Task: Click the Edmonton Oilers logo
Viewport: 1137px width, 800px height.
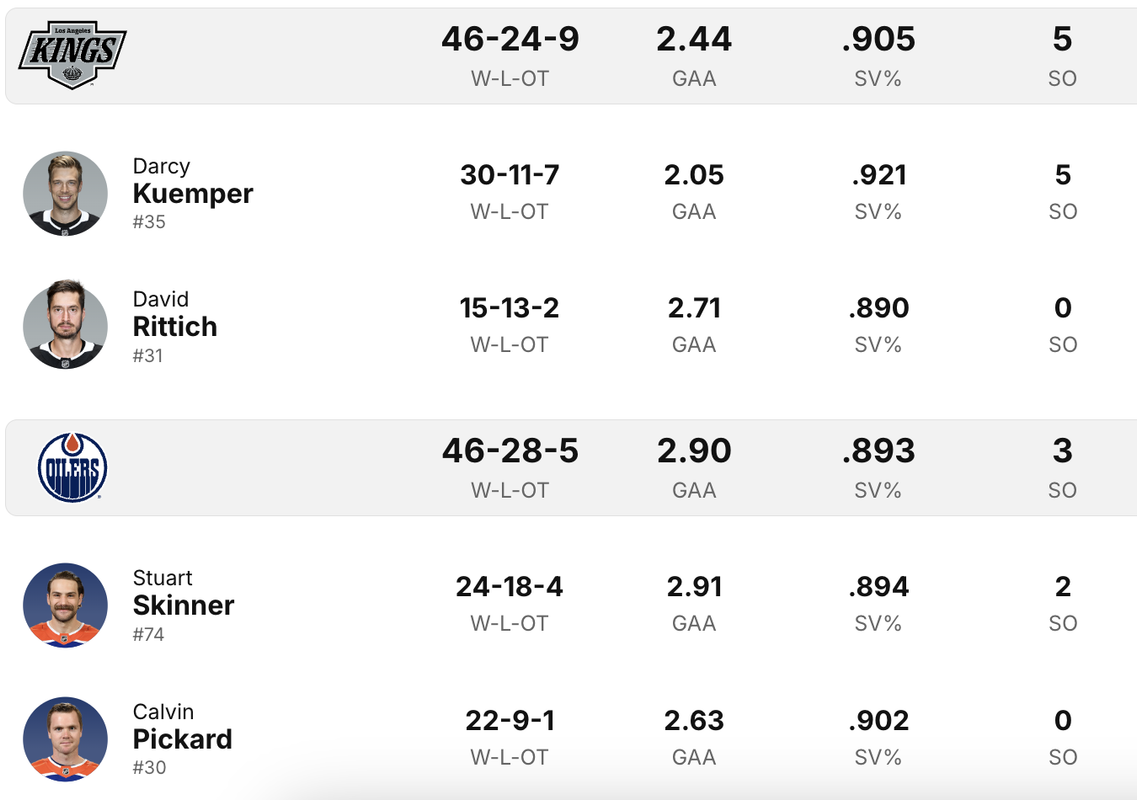Action: point(73,468)
